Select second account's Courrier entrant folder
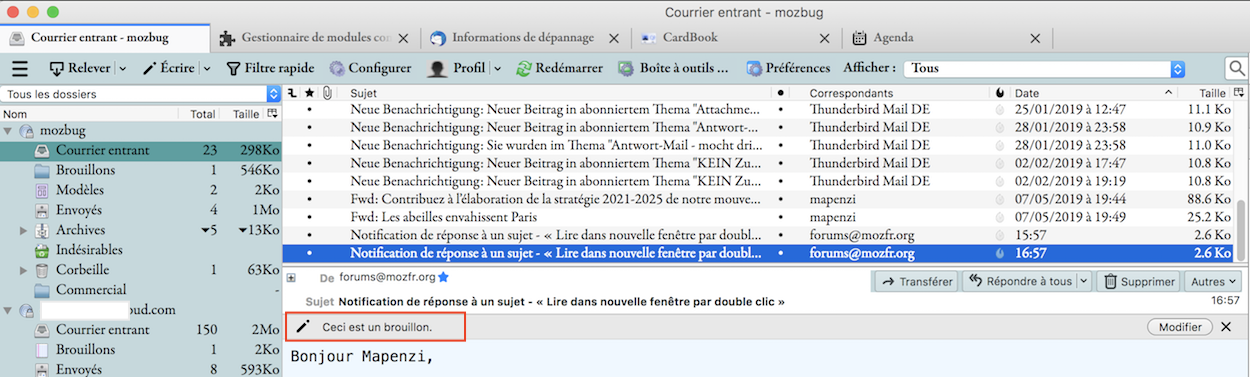Screen dimensions: 1250x377 tap(141, 330)
